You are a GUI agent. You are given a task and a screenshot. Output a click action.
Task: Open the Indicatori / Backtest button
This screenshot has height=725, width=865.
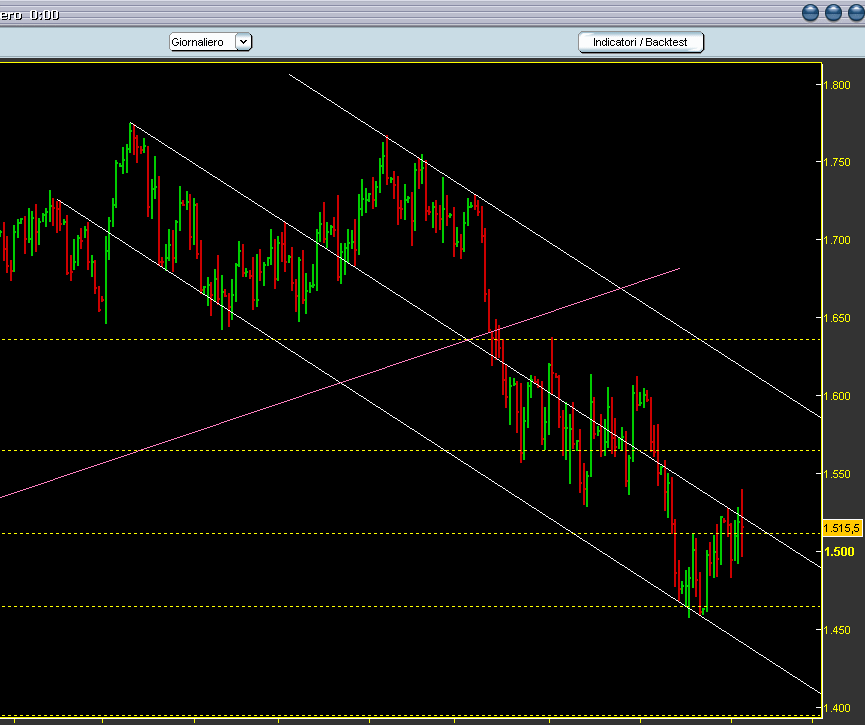click(x=640, y=42)
